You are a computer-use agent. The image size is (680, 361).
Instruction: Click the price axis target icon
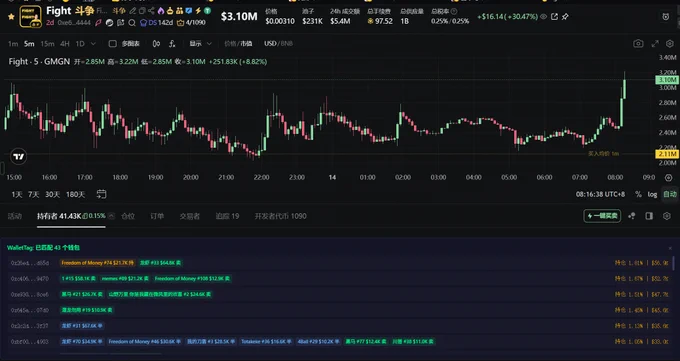coord(669,177)
